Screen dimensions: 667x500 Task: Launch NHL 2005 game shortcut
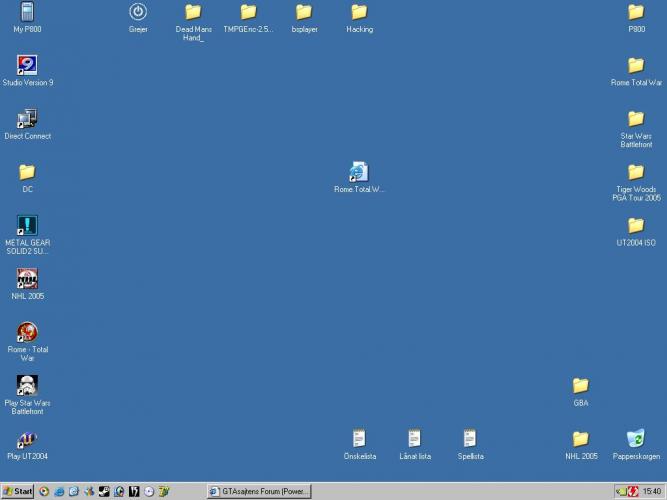[x=27, y=279]
